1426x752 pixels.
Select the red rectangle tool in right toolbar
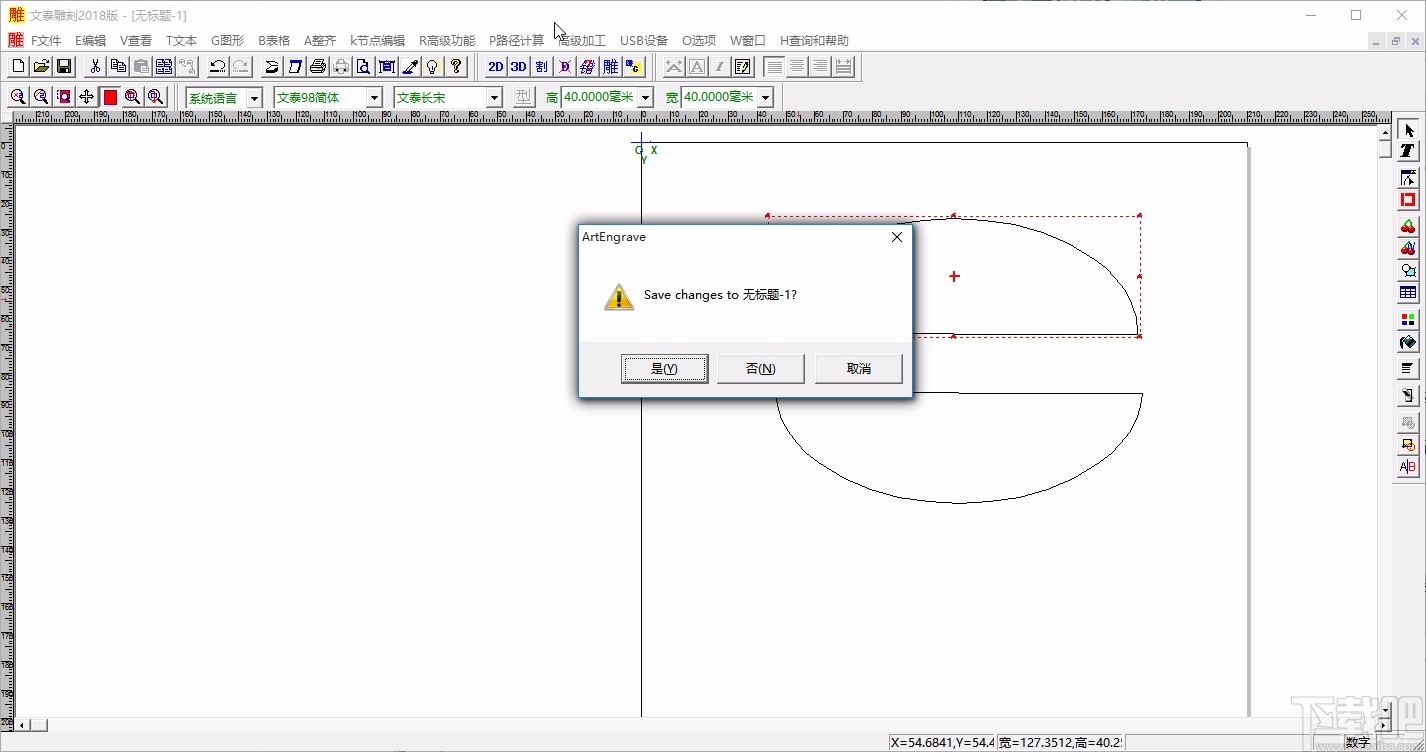tap(1408, 200)
